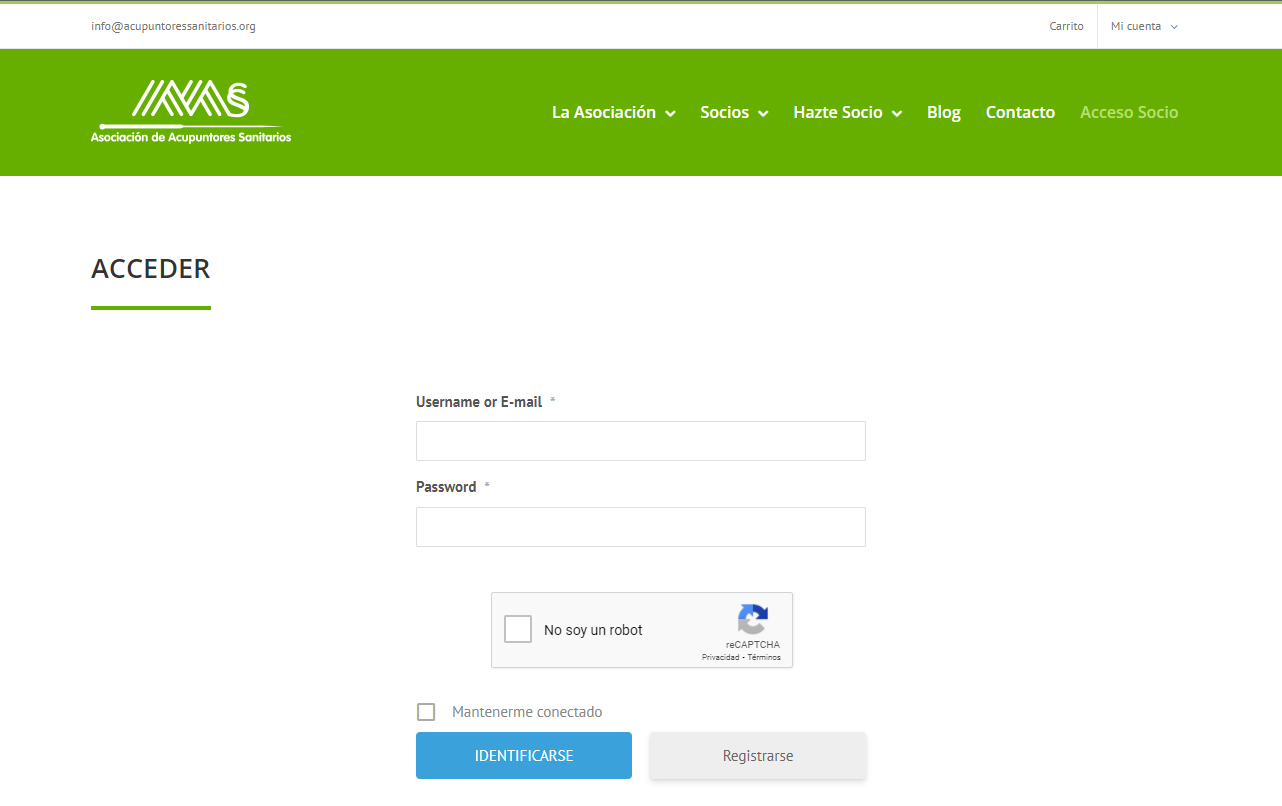Click the 'Password' input field
The height and width of the screenshot is (806, 1282).
point(640,526)
